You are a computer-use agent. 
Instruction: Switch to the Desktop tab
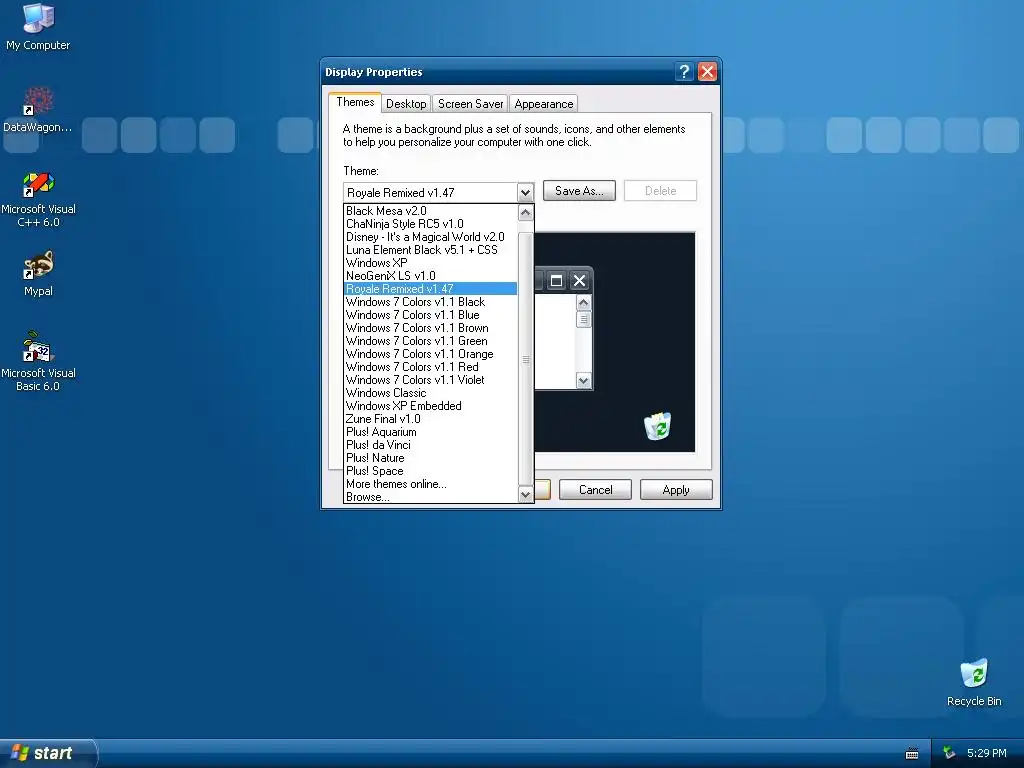pos(406,104)
